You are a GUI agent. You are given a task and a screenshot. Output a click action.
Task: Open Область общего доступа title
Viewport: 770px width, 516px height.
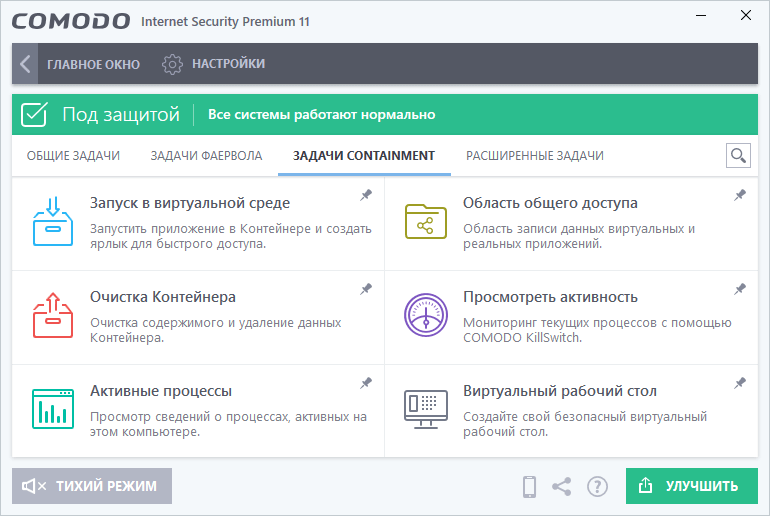pos(550,203)
